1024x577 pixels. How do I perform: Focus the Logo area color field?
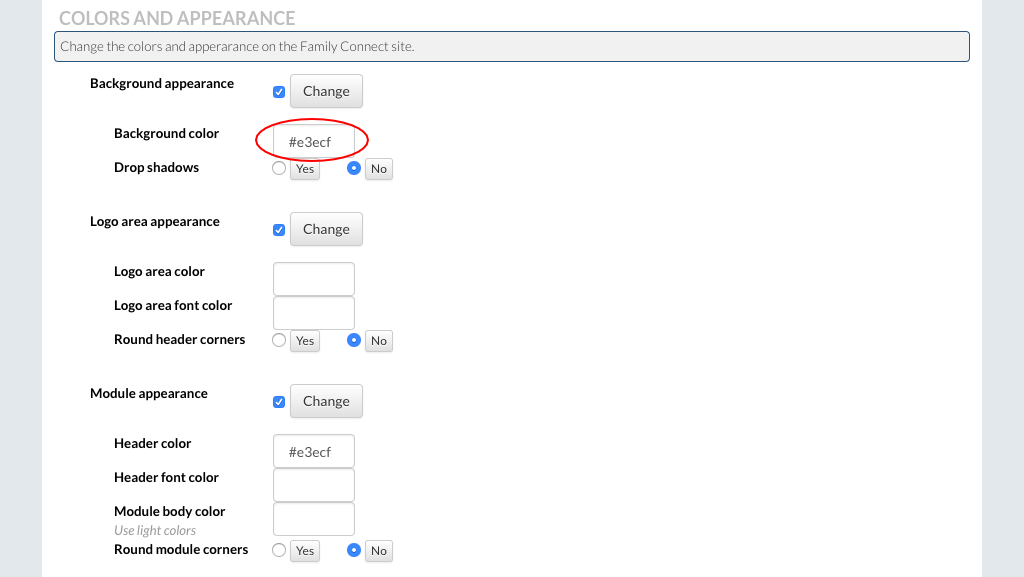313,279
